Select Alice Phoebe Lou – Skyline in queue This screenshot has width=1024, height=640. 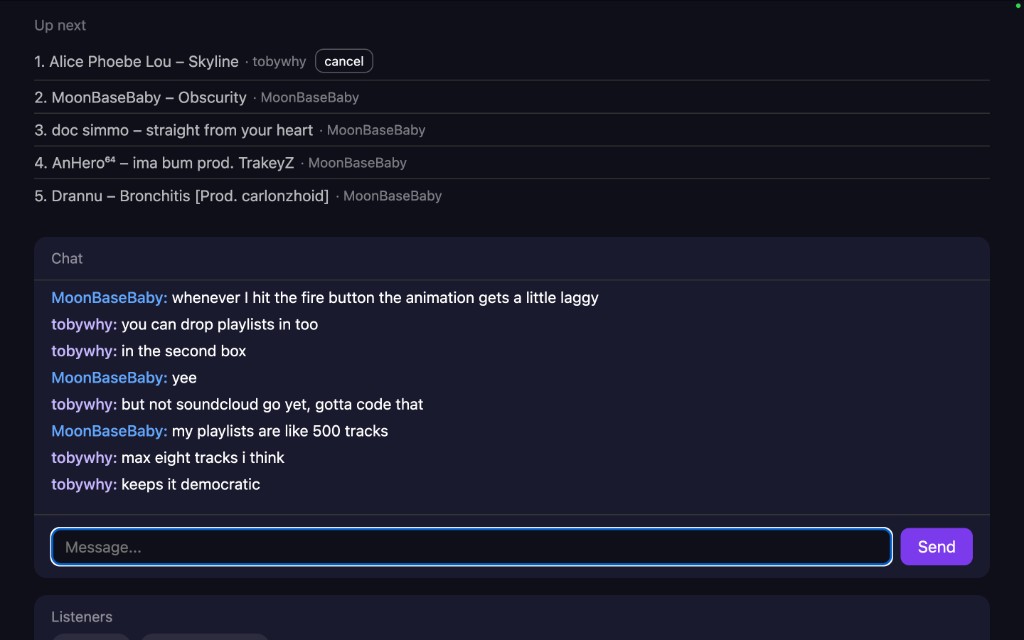point(144,62)
